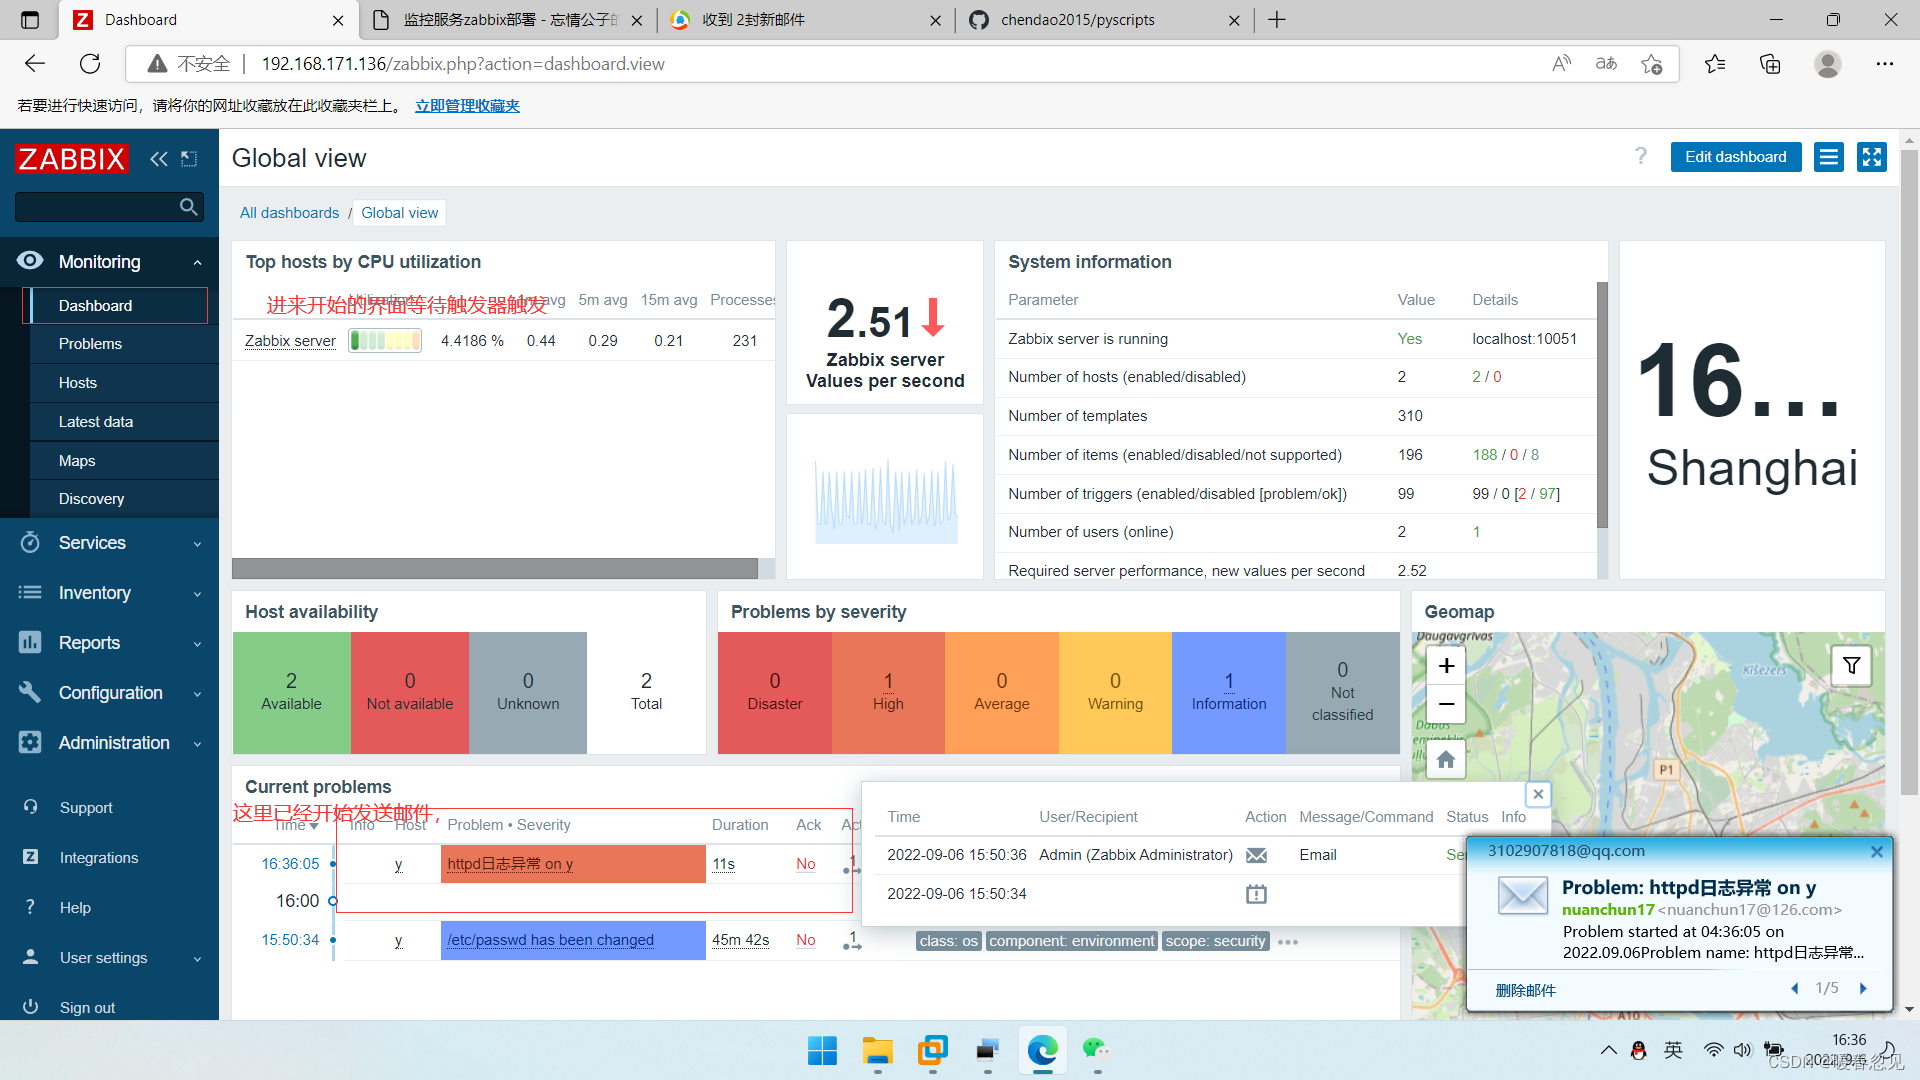Open the Geomap severity filter
Screen dimensions: 1920x1080
(1852, 666)
